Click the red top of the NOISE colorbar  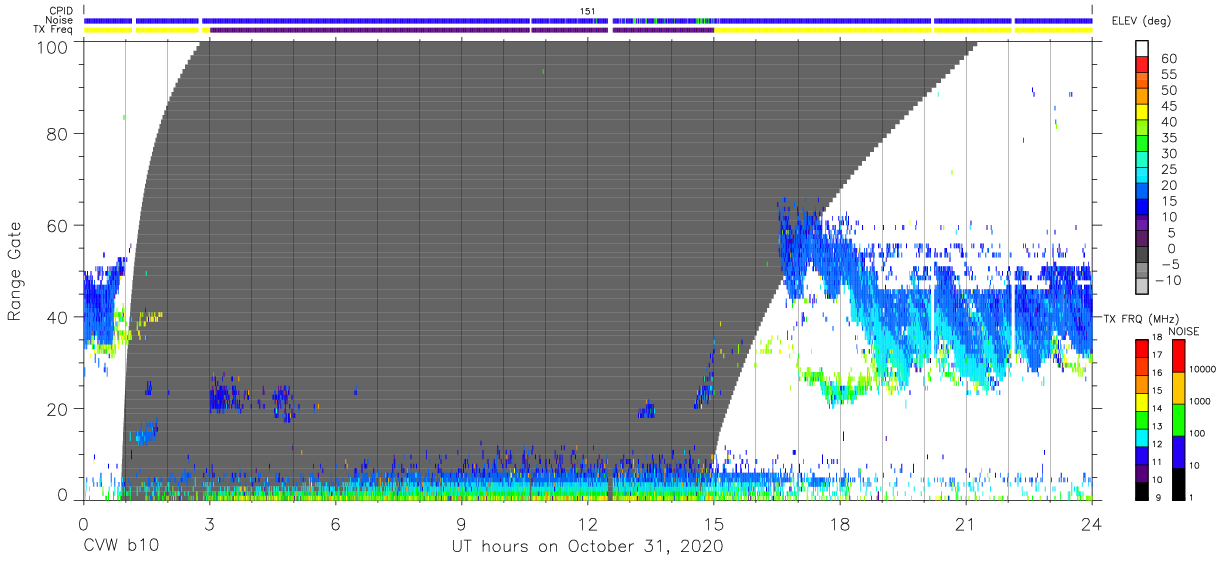pyautogui.click(x=1179, y=356)
